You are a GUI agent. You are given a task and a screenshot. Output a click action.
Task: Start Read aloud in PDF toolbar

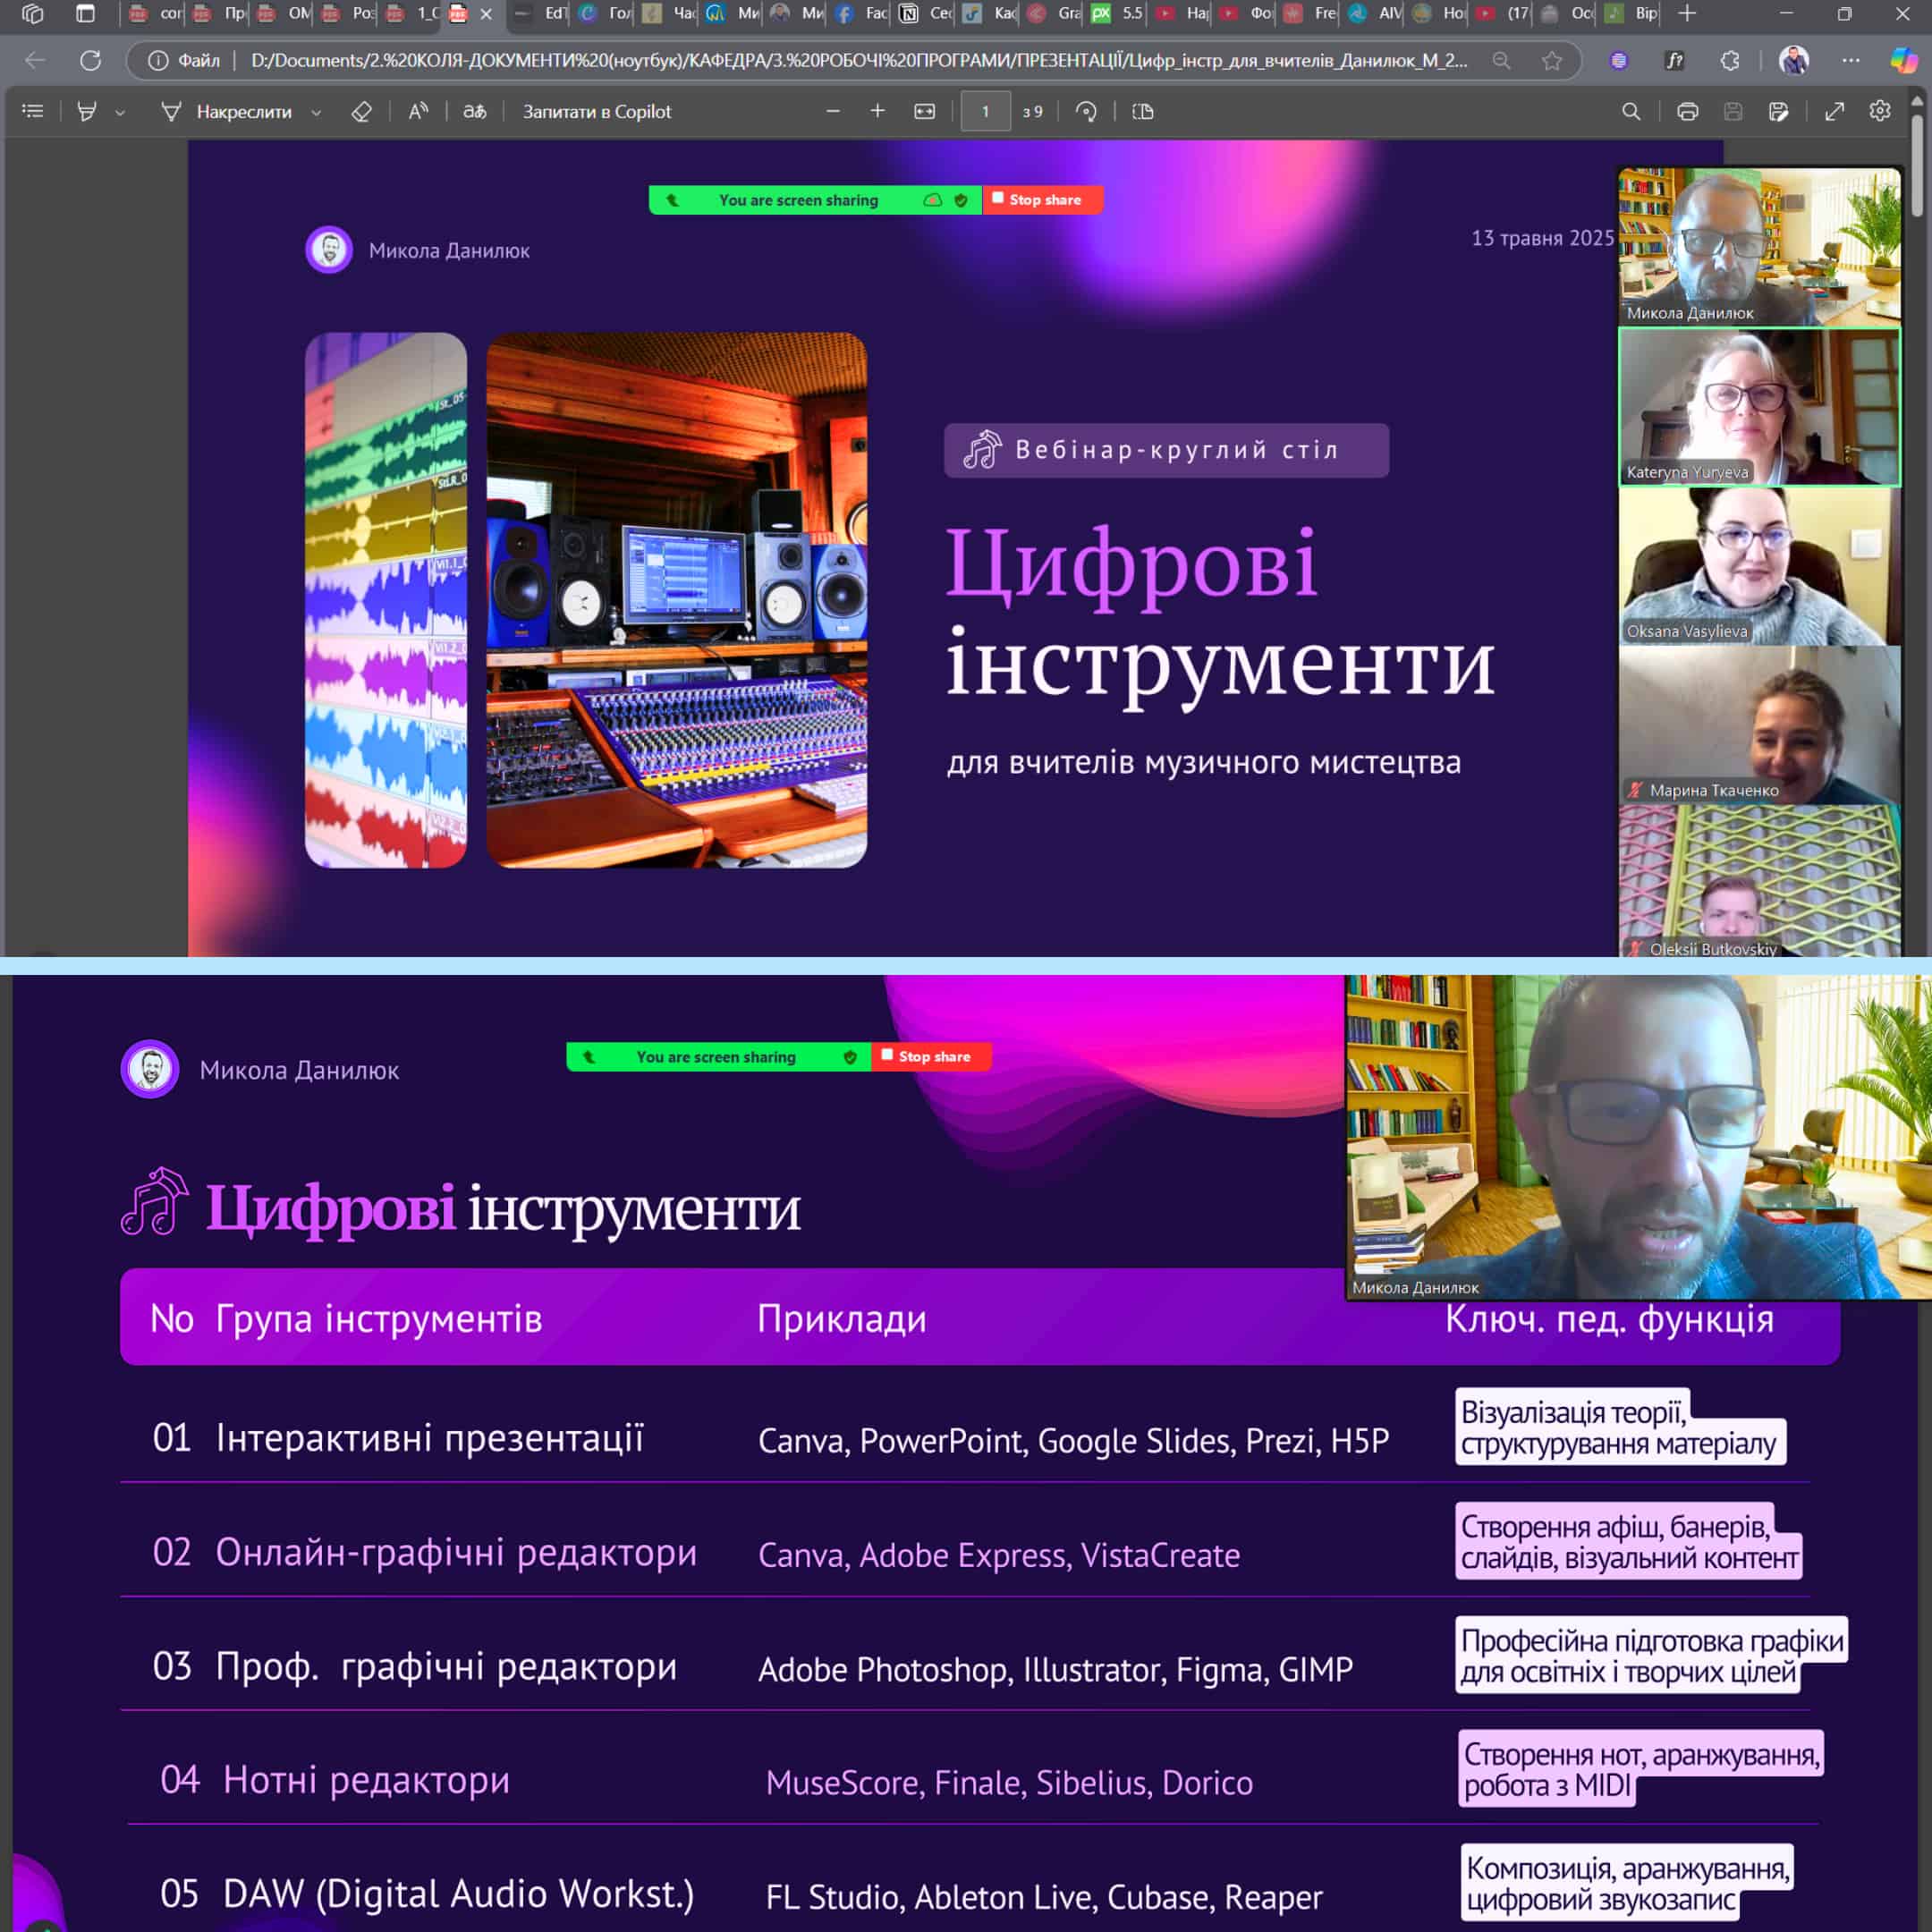click(418, 111)
